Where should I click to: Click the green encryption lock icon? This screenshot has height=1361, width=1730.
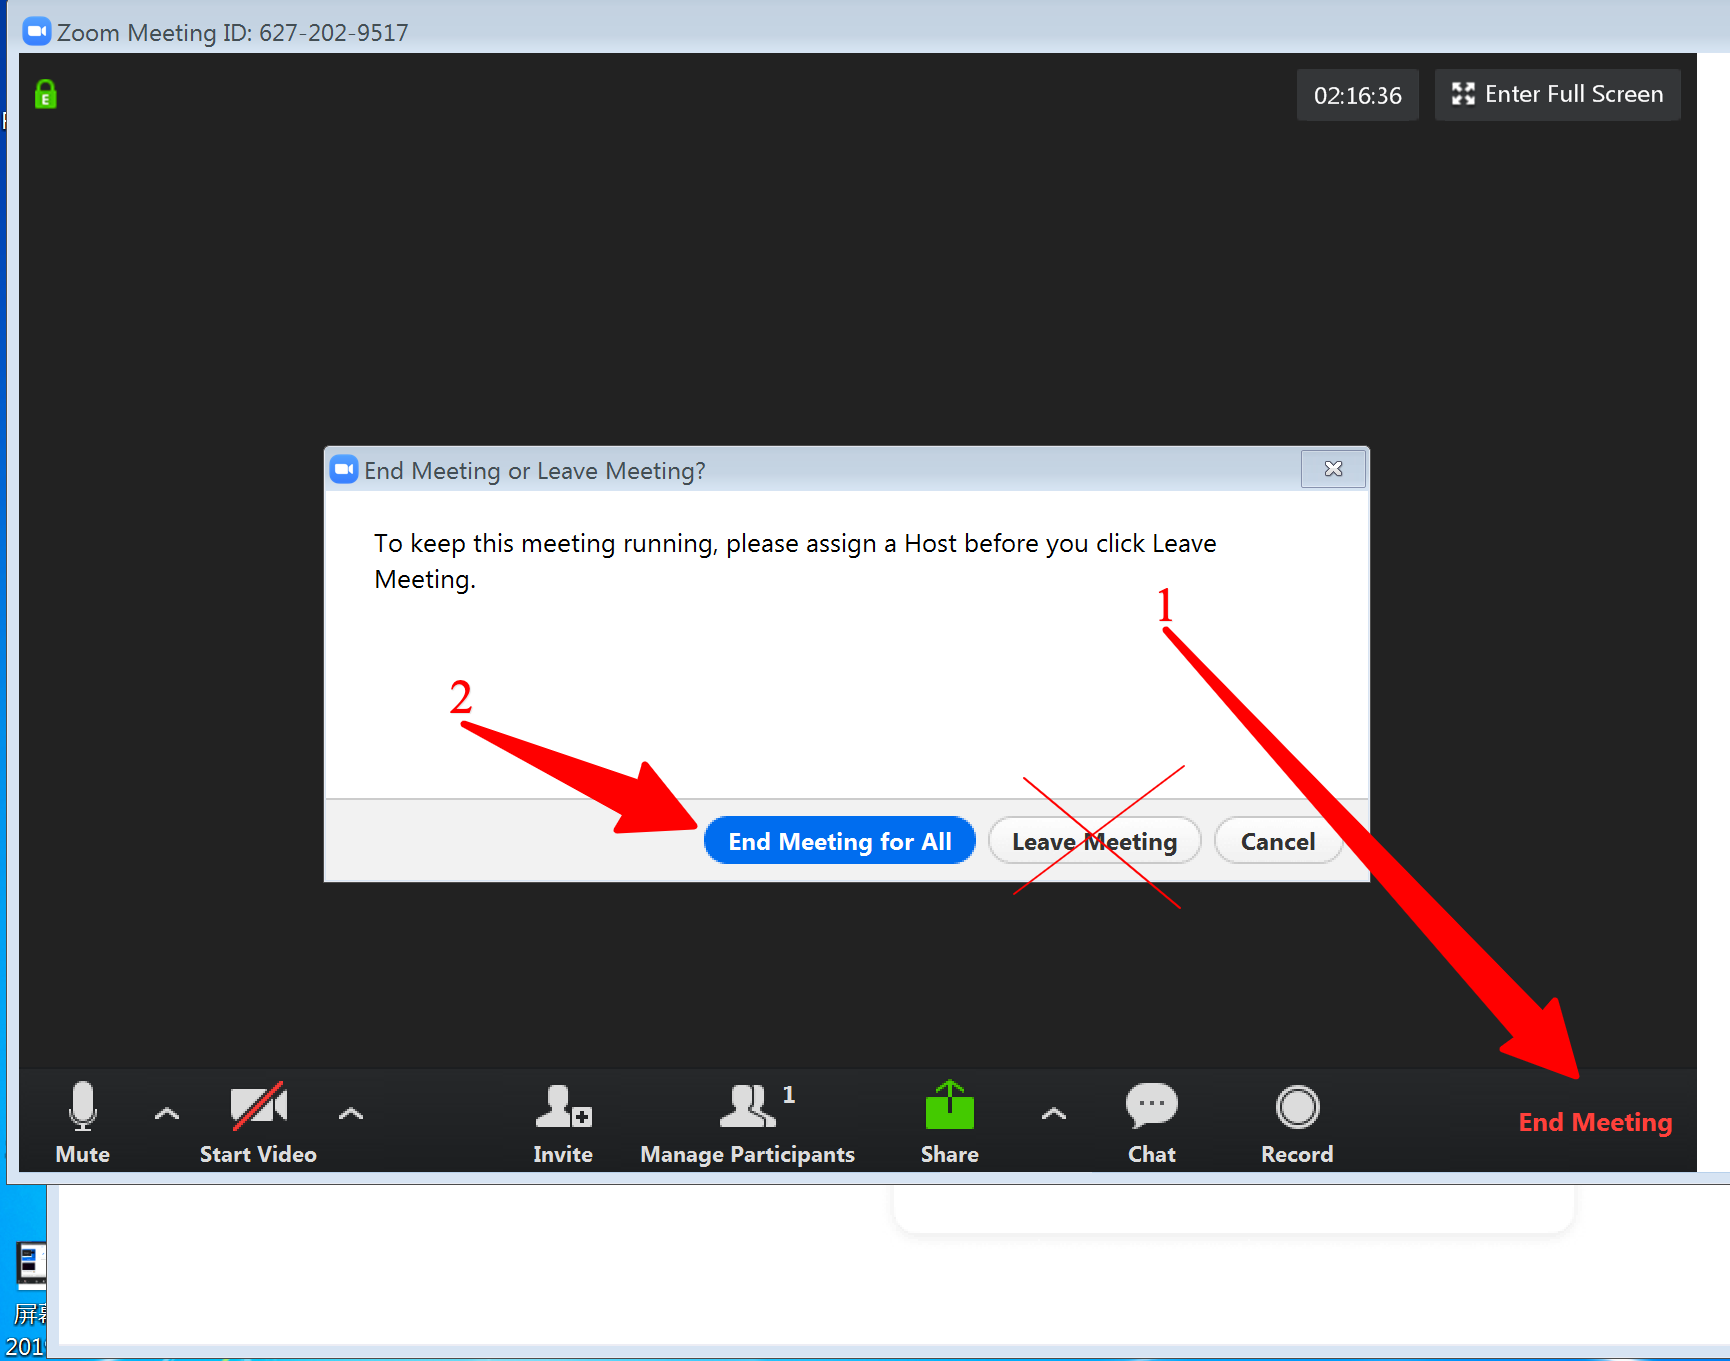(x=46, y=94)
